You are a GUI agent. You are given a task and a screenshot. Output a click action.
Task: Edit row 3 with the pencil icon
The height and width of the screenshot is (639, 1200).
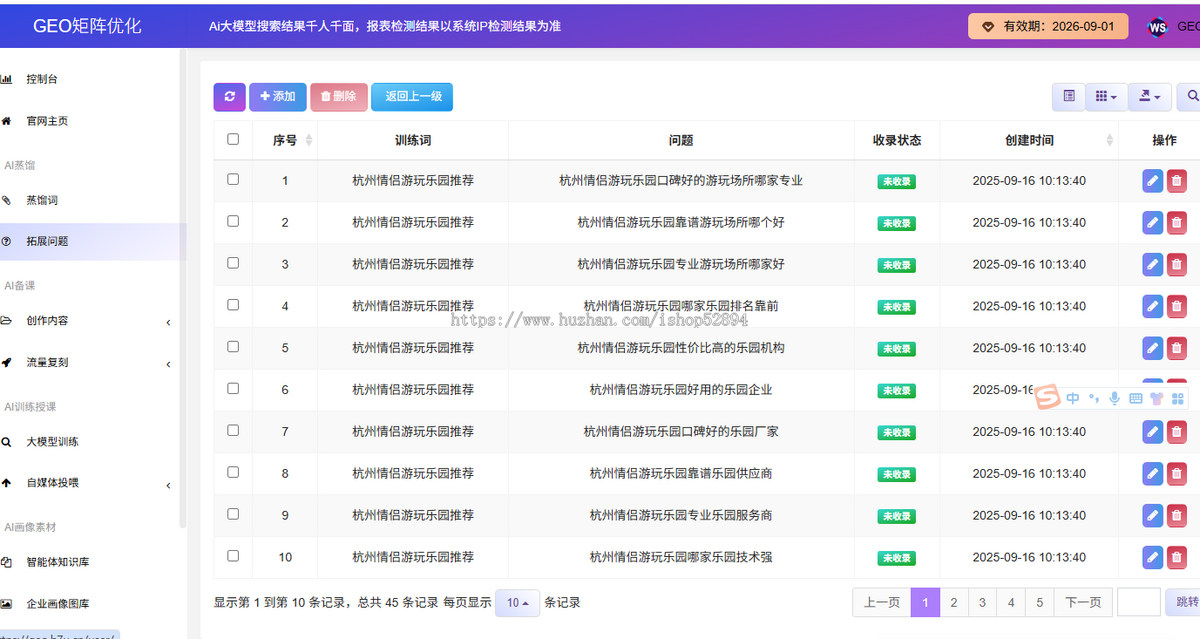pyautogui.click(x=1153, y=265)
